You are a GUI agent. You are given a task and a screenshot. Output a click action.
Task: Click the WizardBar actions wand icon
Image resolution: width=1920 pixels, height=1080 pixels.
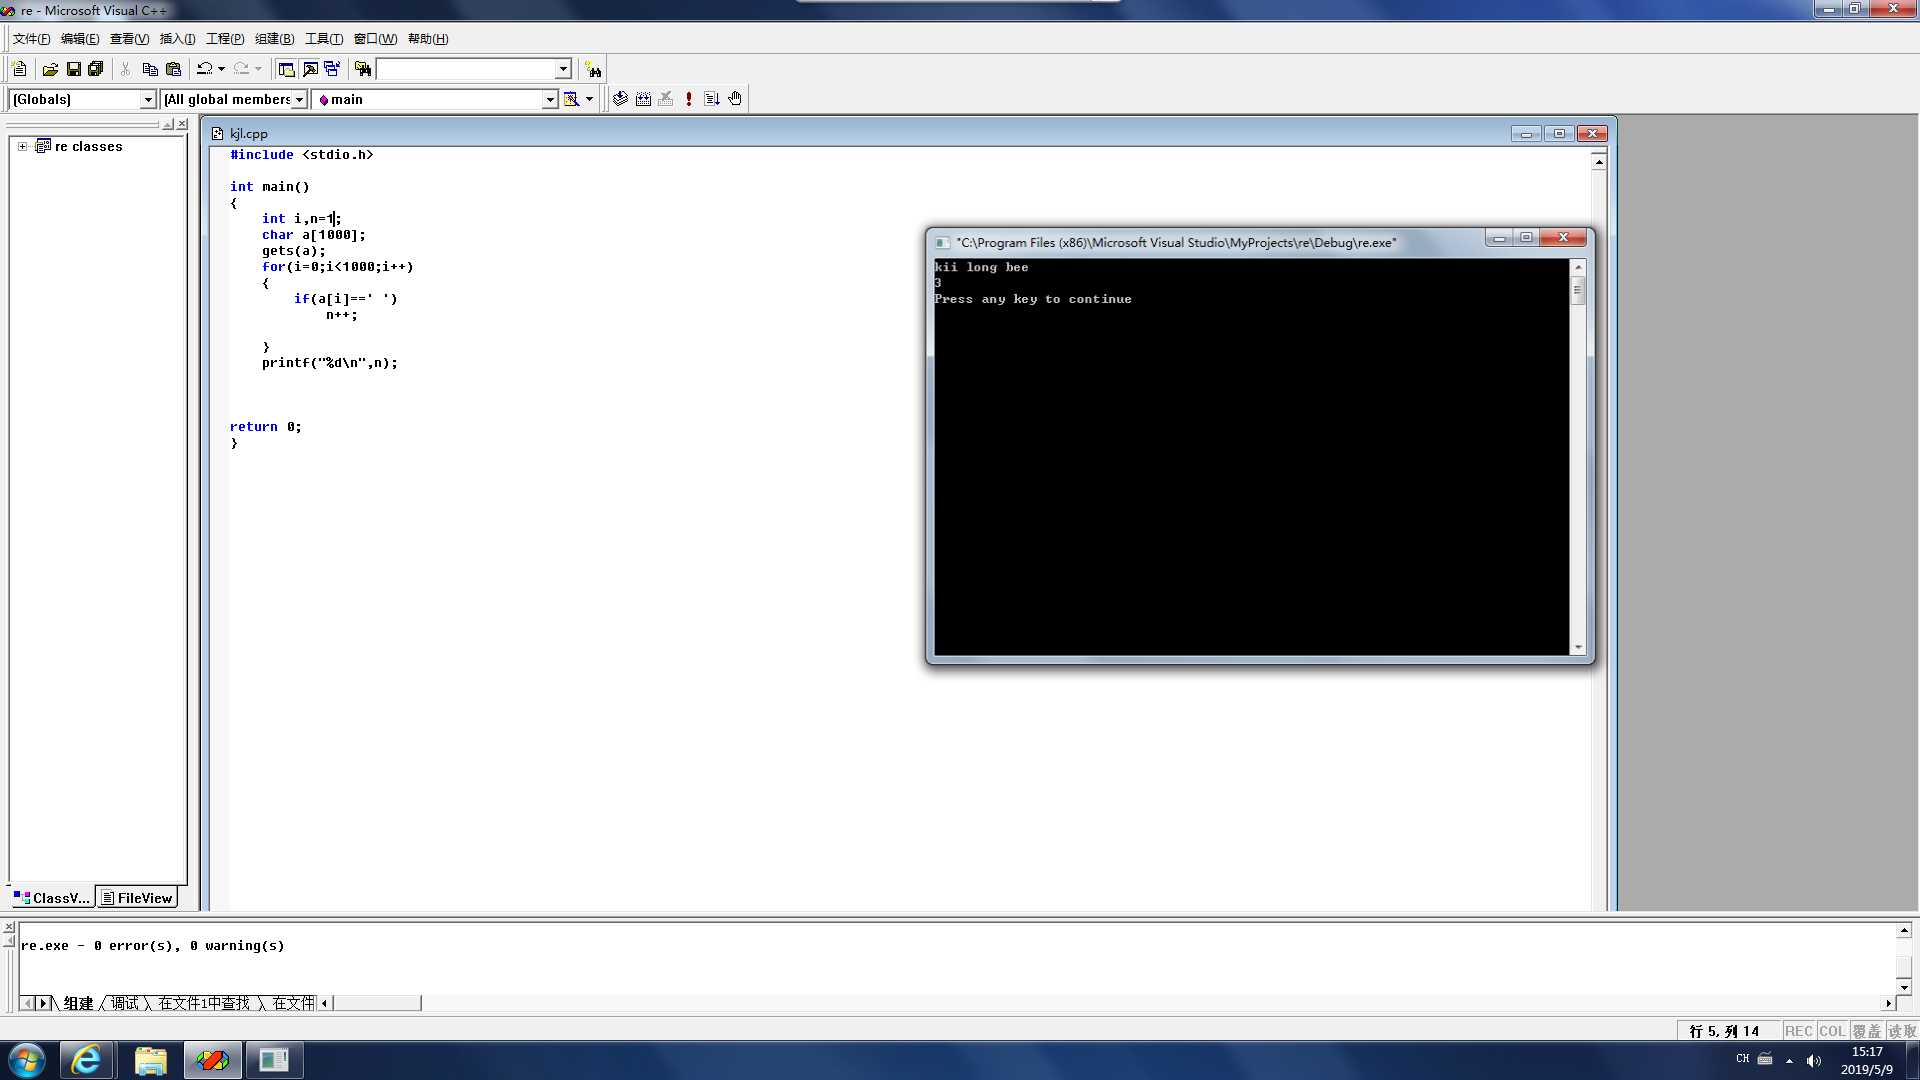pyautogui.click(x=571, y=99)
